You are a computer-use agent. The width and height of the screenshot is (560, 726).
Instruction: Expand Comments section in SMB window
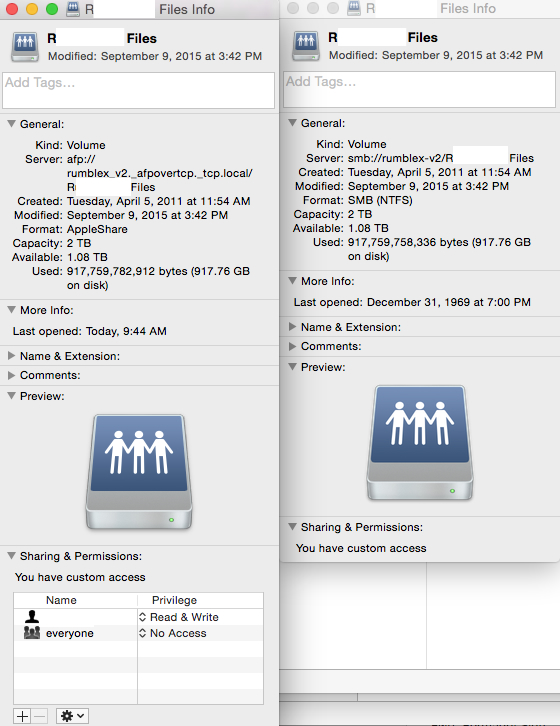292,346
